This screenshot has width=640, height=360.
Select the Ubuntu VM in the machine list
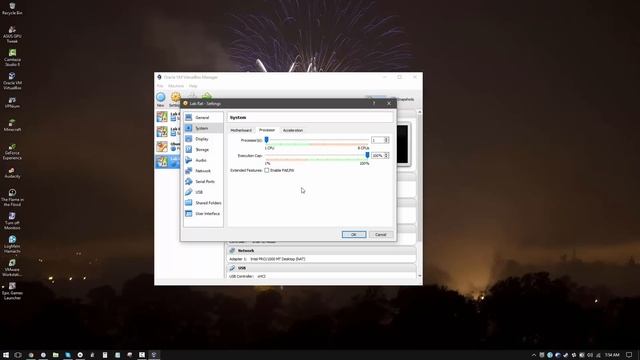click(168, 147)
